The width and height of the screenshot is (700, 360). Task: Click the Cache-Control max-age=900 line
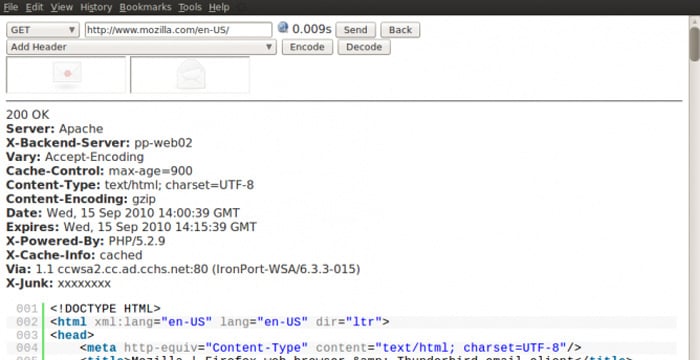point(99,171)
